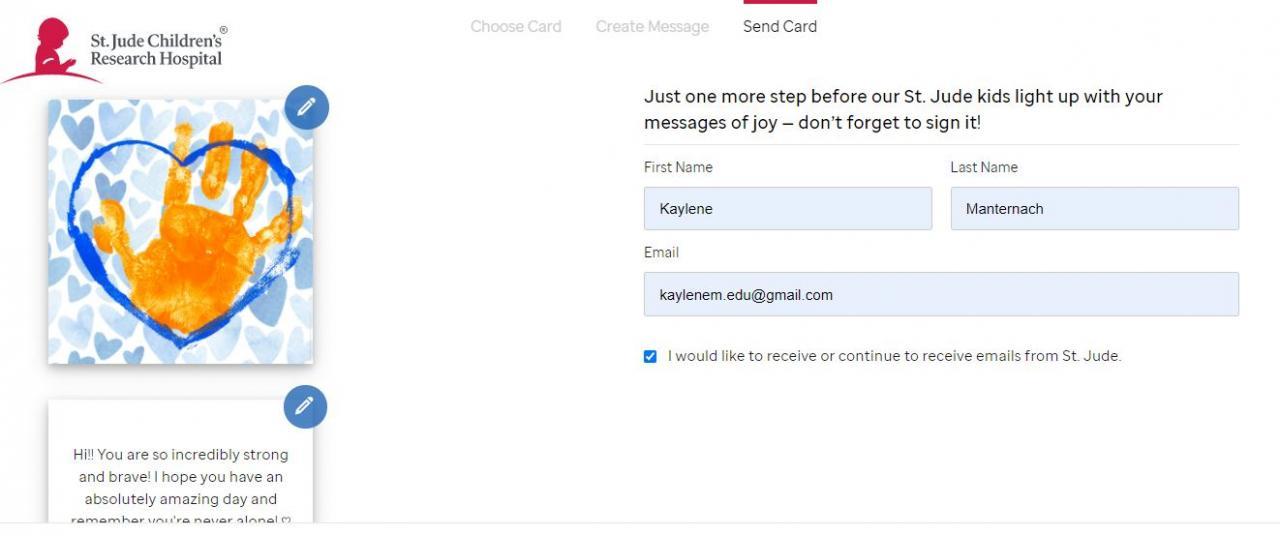Click the message preview card text
The image size is (1280, 536).
[x=180, y=477]
